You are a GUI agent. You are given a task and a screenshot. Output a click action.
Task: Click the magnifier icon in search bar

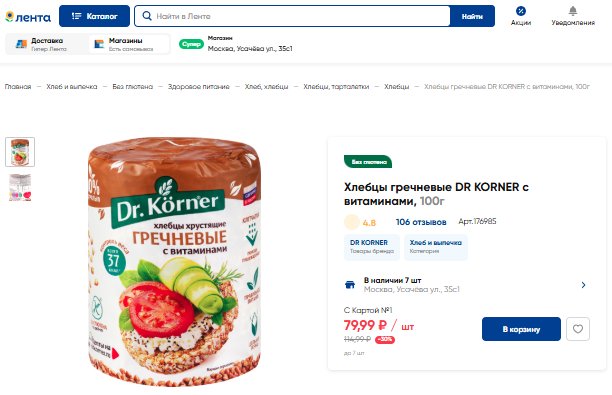click(x=147, y=16)
